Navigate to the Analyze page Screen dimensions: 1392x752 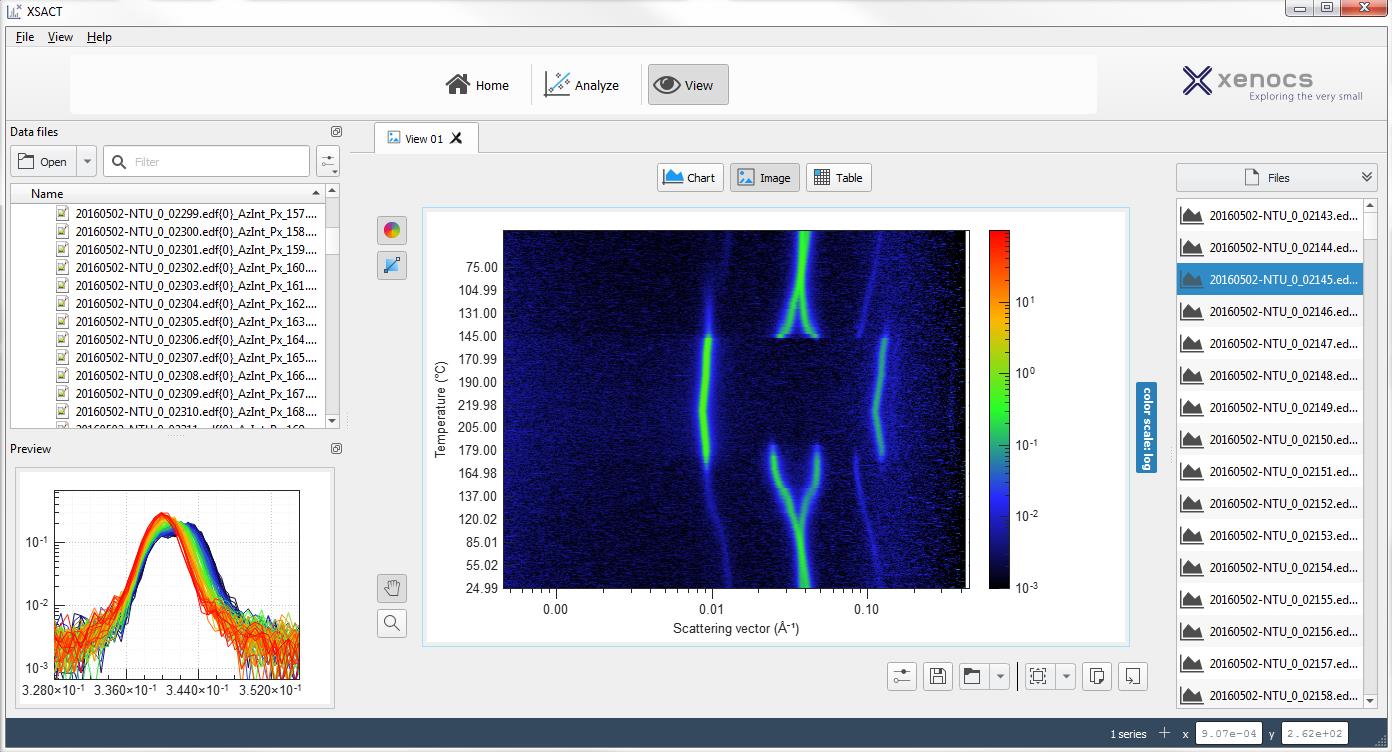(x=583, y=85)
